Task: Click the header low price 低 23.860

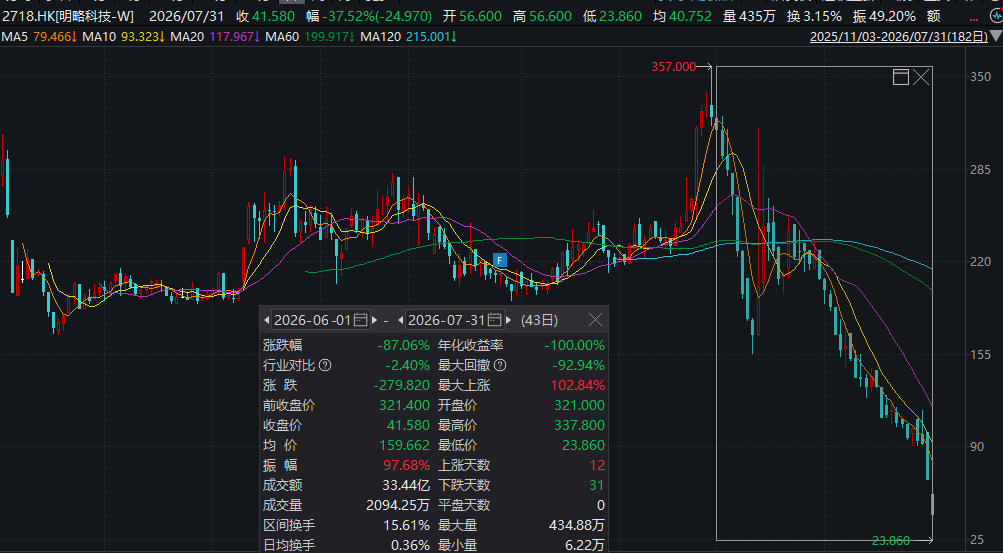Action: point(612,16)
